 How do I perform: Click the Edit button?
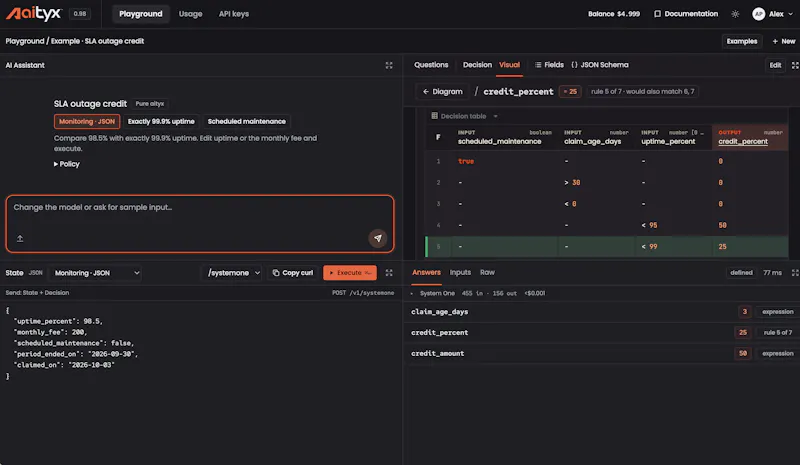[x=775, y=65]
